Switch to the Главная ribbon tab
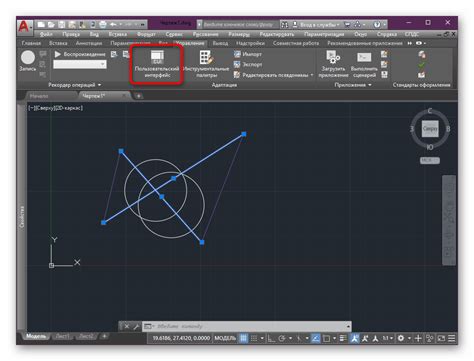 [x=31, y=43]
